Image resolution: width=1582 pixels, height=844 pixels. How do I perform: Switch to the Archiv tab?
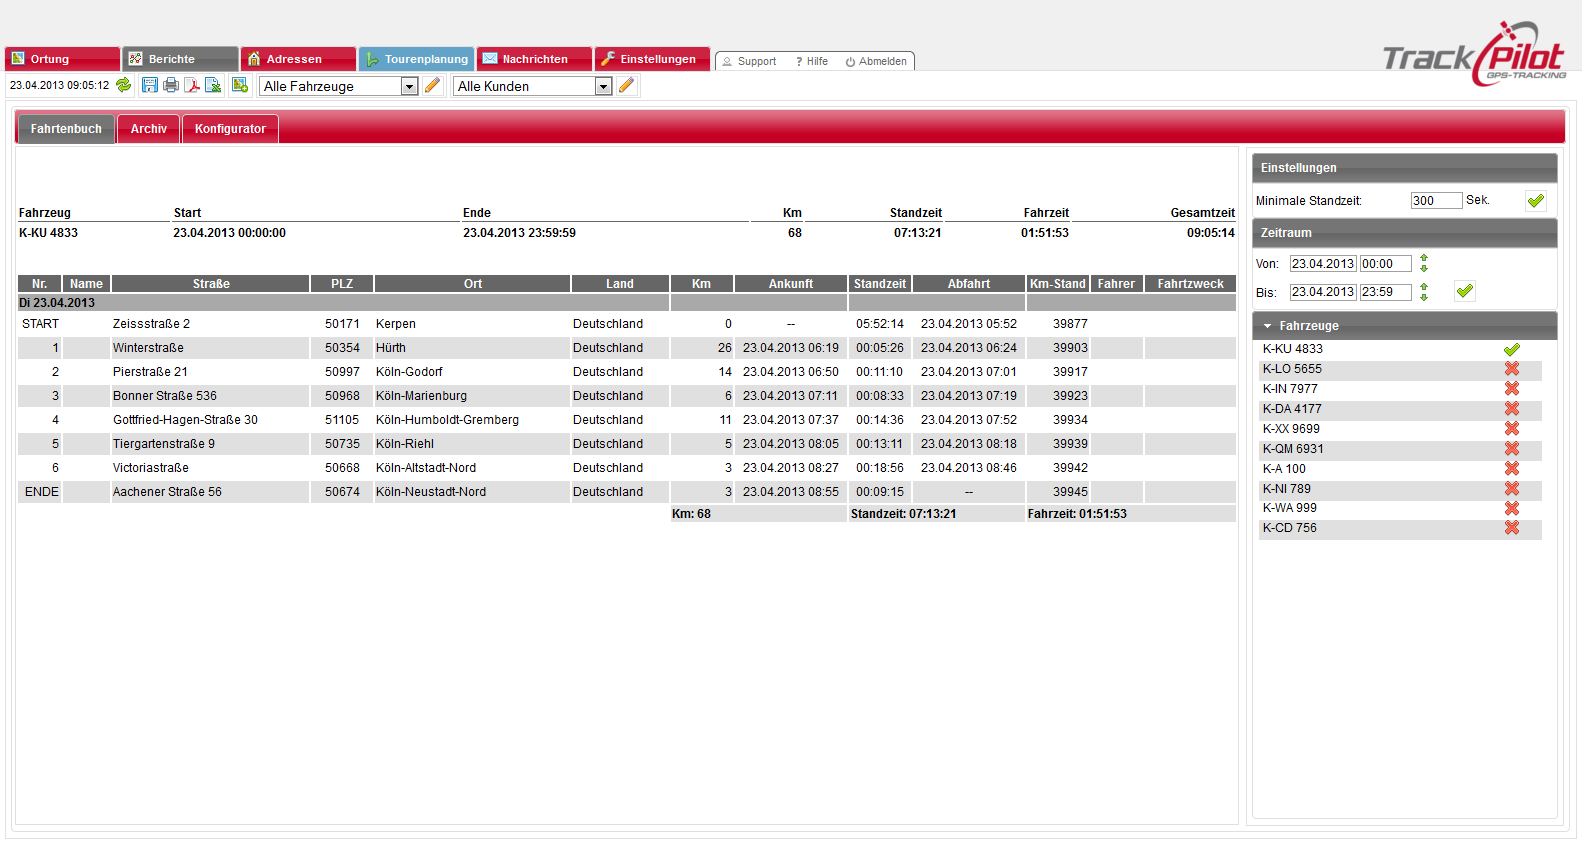(x=149, y=129)
